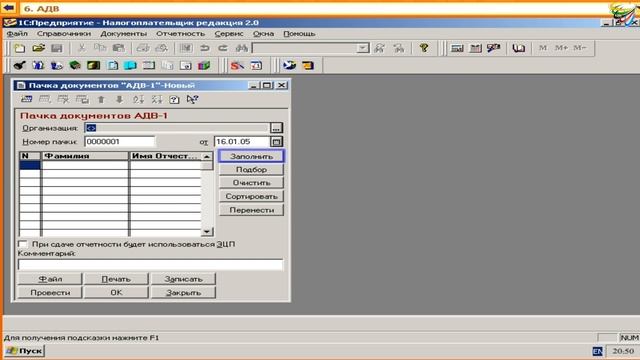Click the Пуск start button

click(x=24, y=351)
